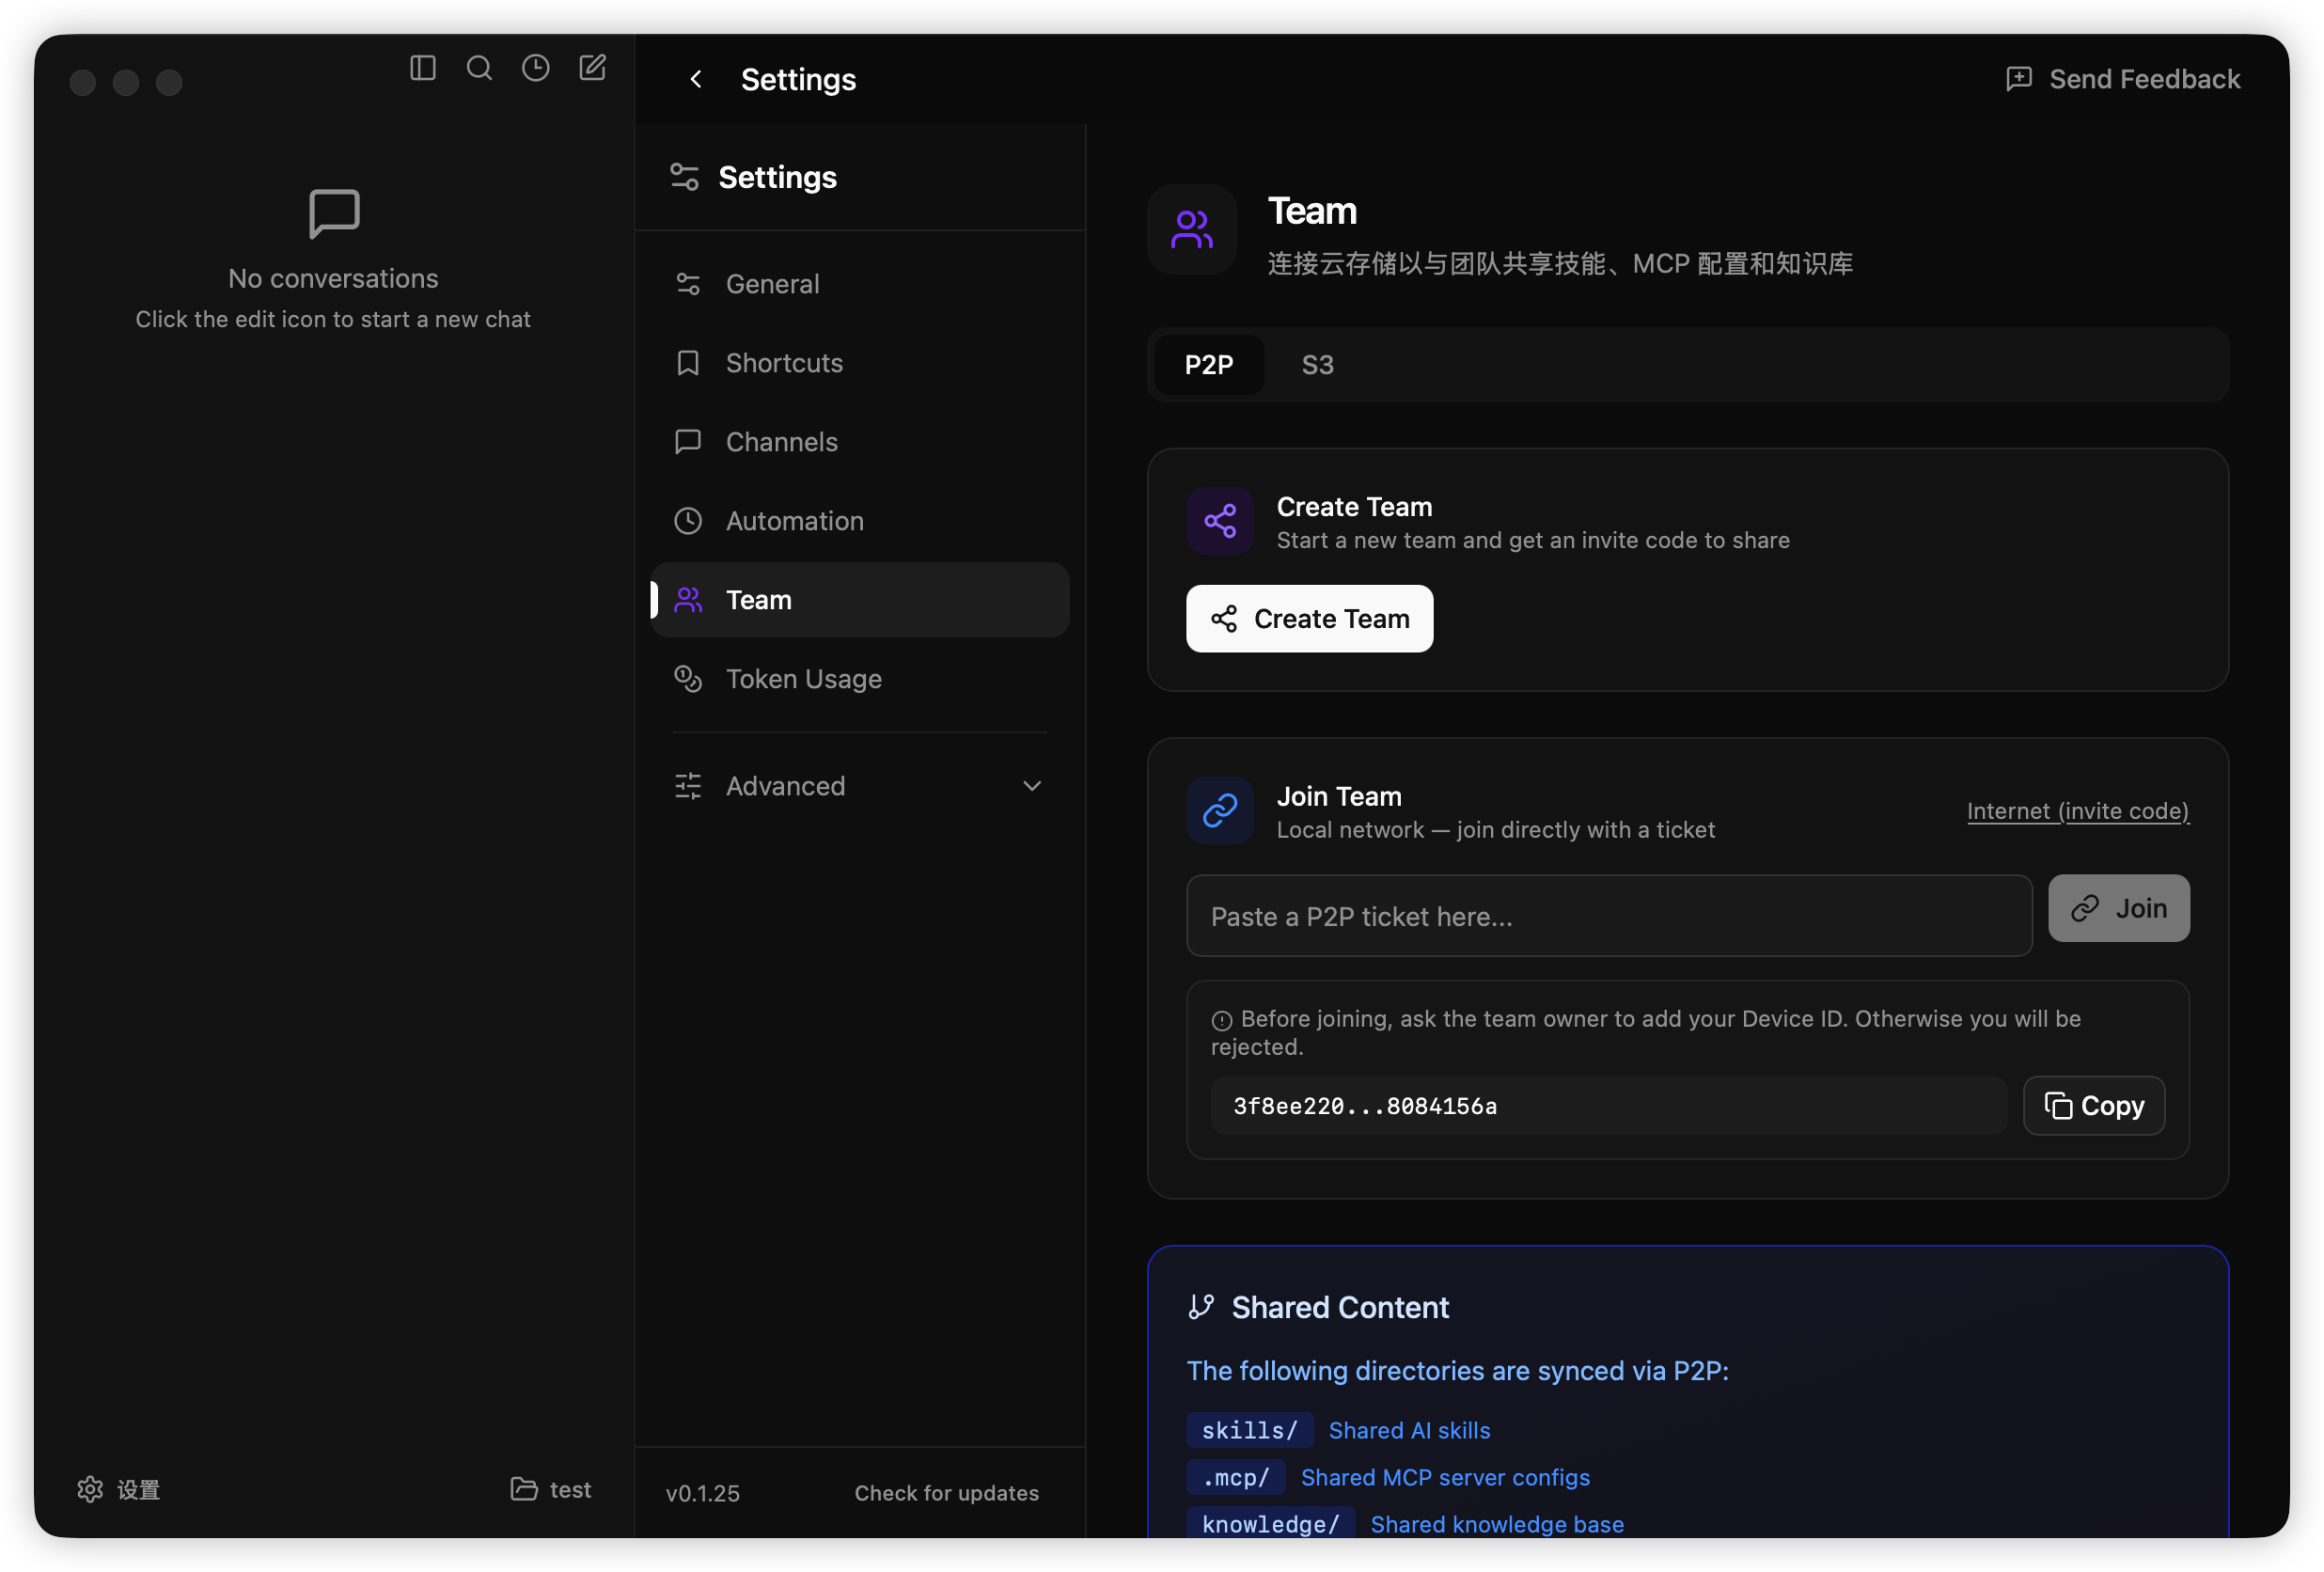Open General settings section
Screen dimensions: 2324x1572
[x=772, y=284]
